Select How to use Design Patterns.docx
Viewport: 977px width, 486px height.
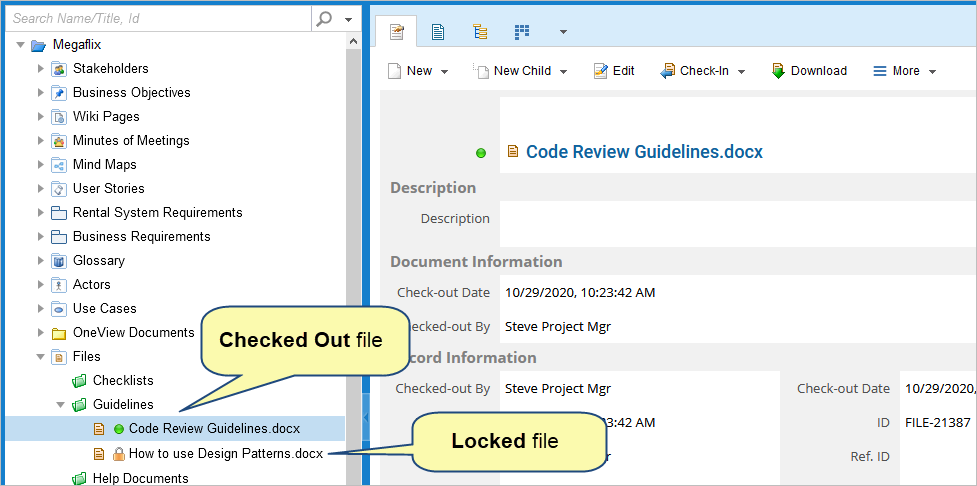[x=226, y=454]
